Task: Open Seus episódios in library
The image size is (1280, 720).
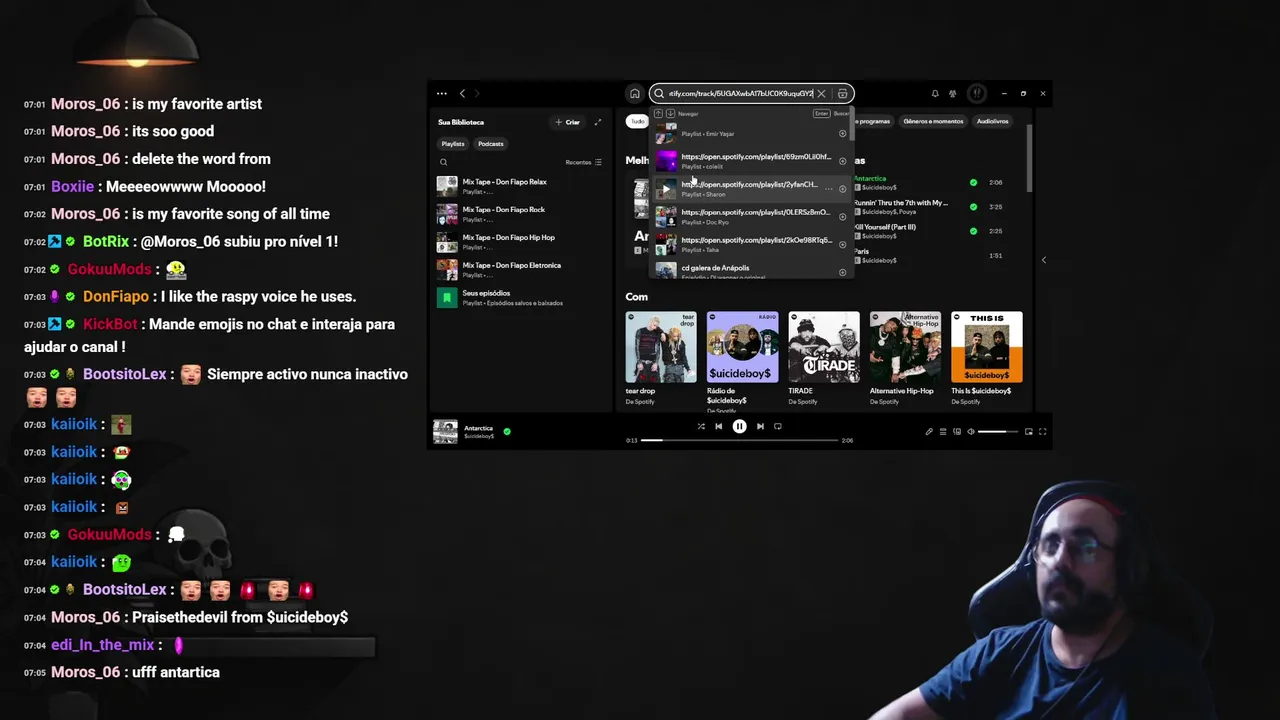Action: click(x=522, y=298)
